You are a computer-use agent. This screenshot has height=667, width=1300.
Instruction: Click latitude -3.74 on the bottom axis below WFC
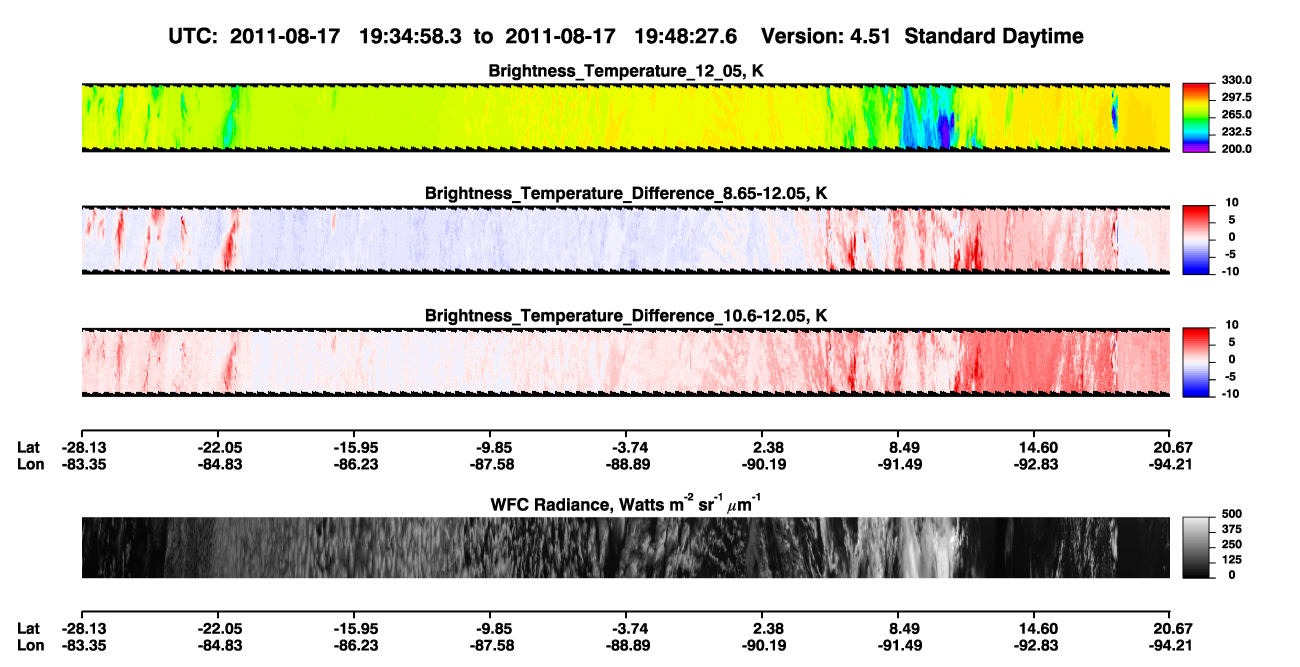(x=626, y=628)
